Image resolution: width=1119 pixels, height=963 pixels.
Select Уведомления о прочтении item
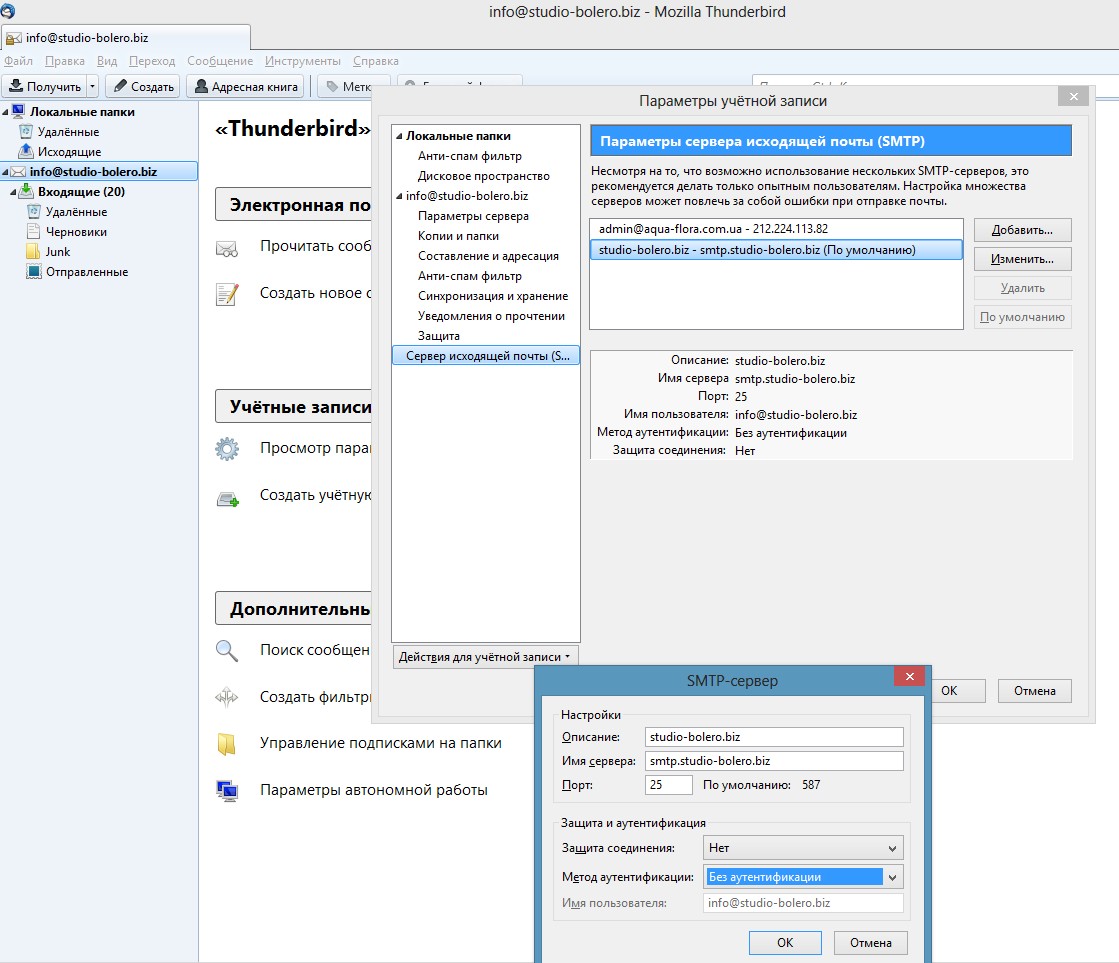[x=491, y=316]
